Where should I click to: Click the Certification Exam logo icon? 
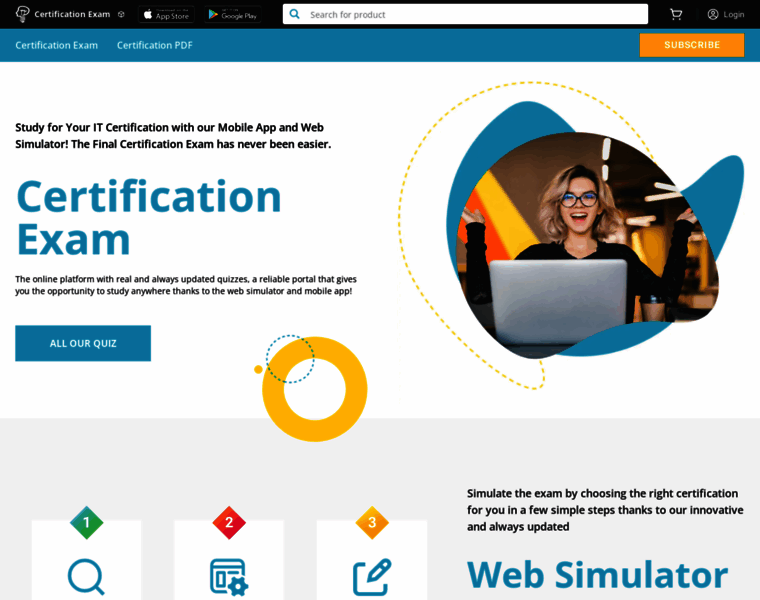pyautogui.click(x=22, y=14)
